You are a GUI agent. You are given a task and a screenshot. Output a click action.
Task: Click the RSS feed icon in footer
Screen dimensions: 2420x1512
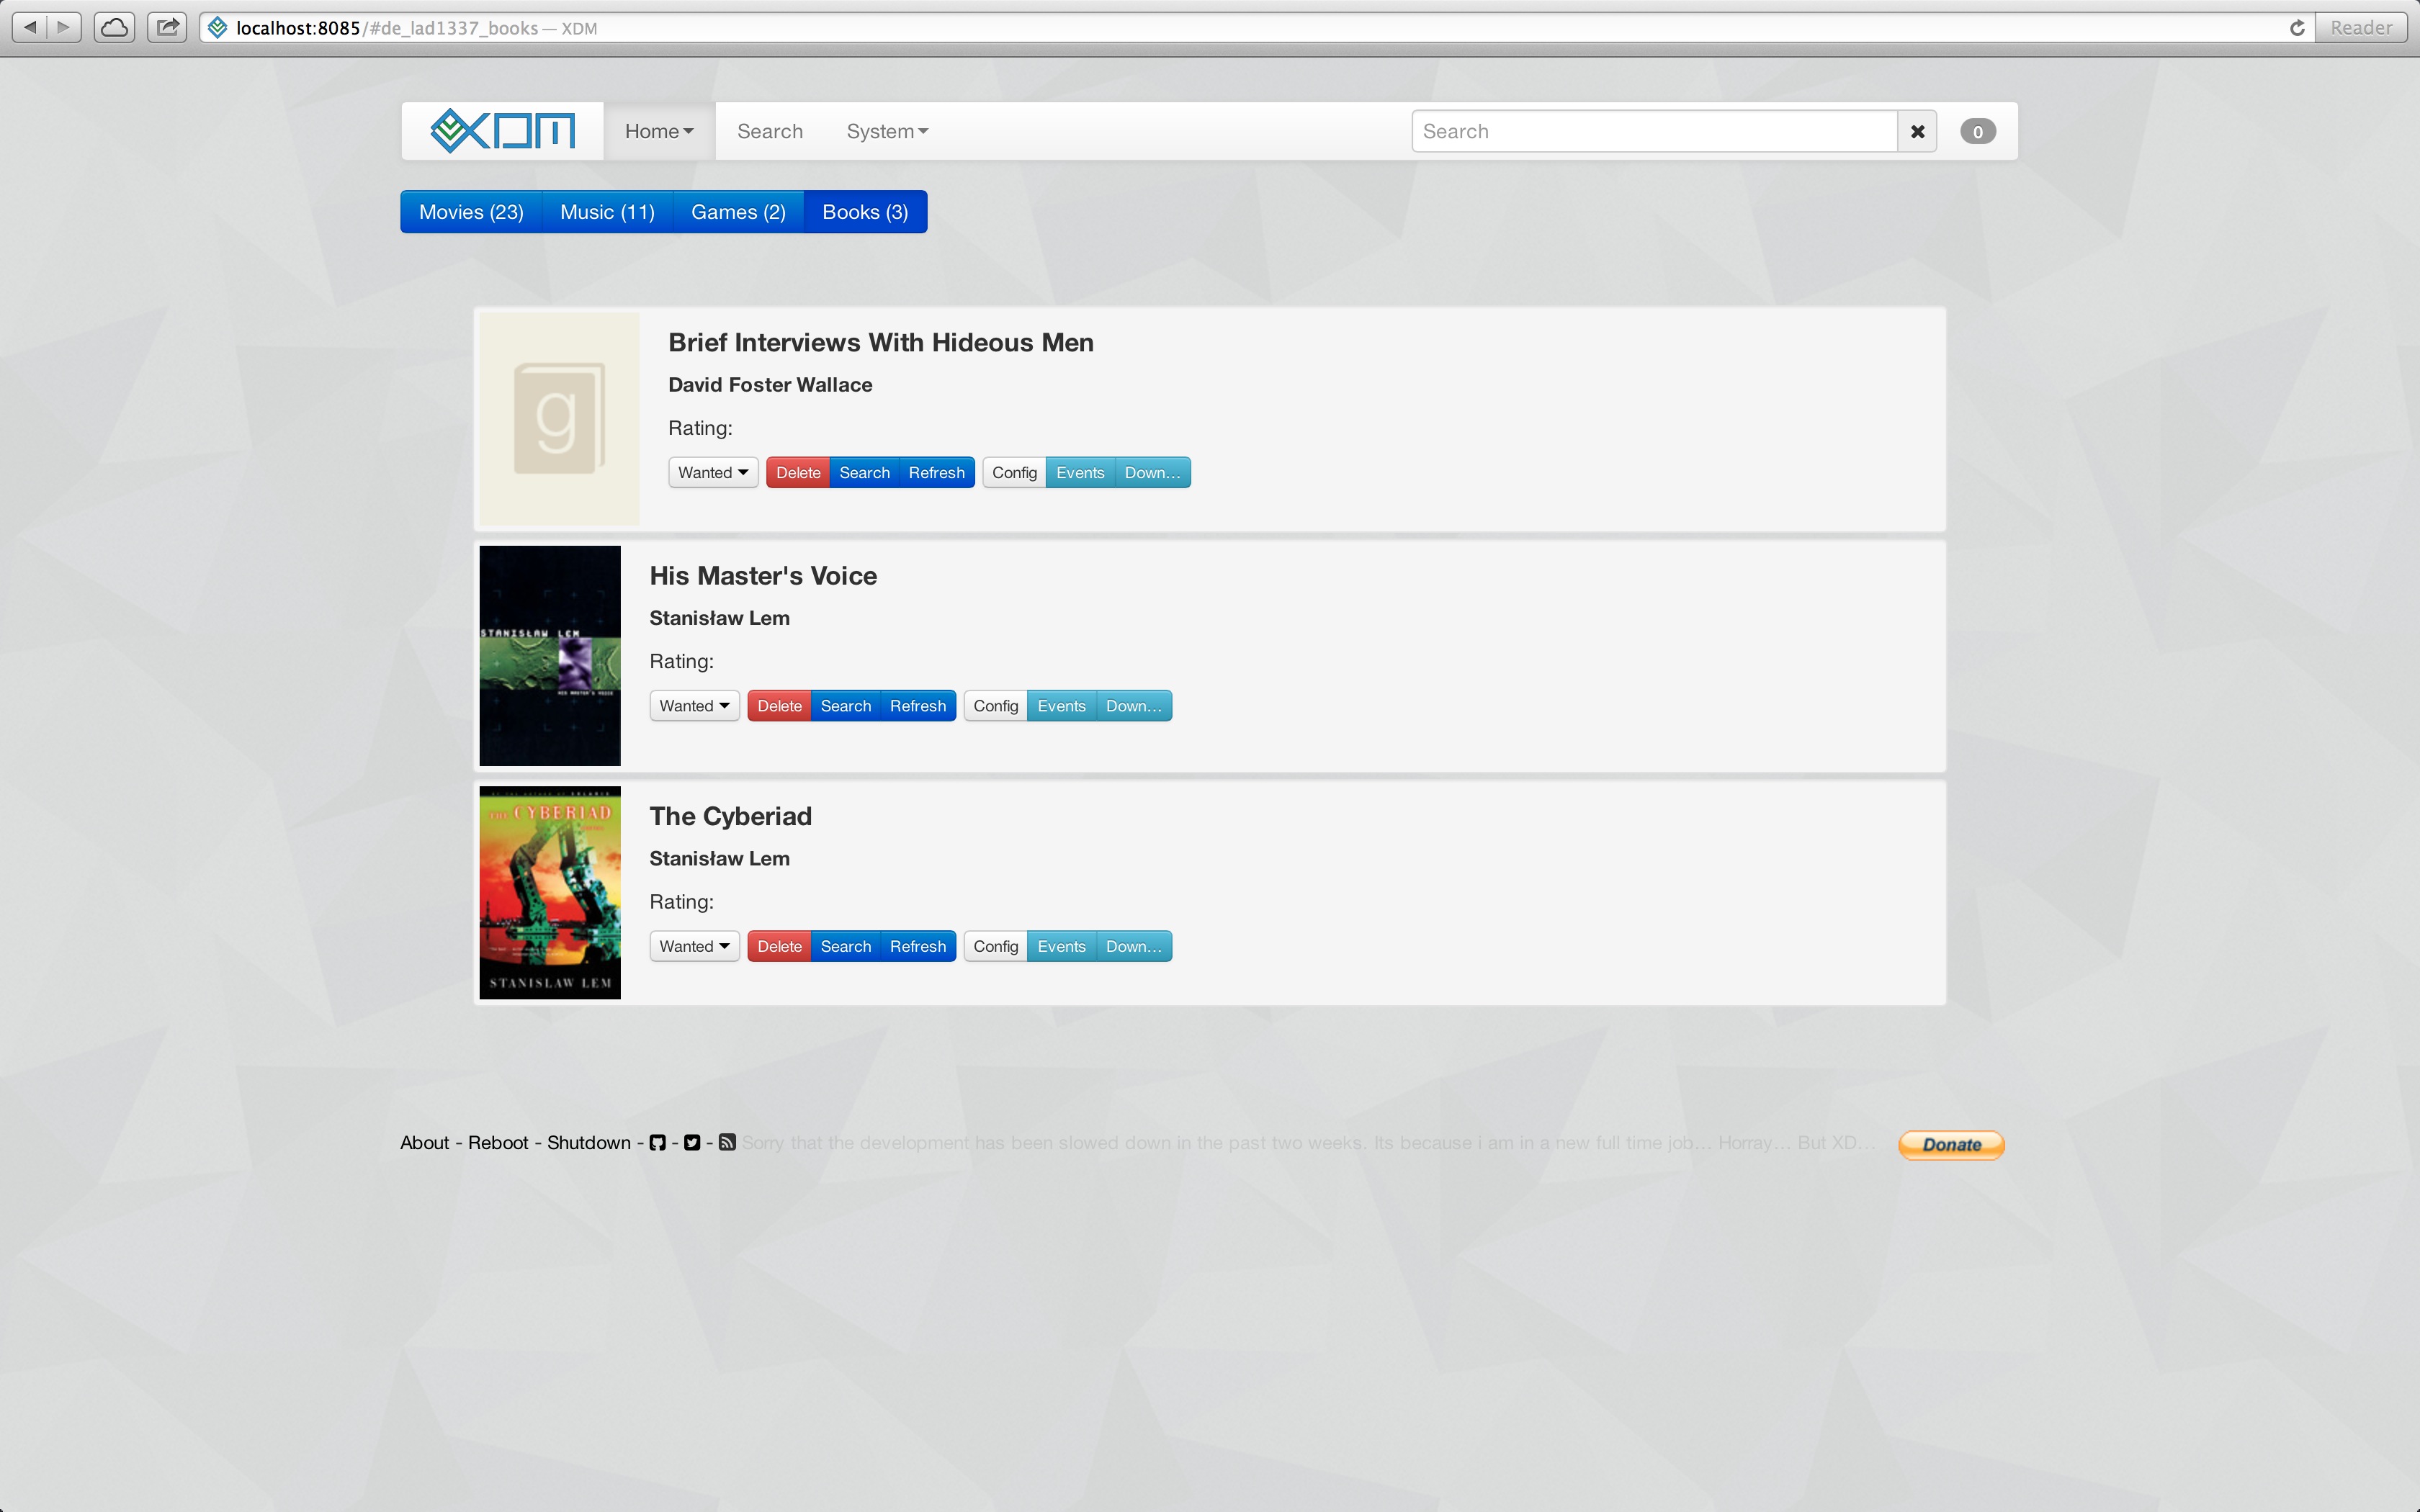pyautogui.click(x=727, y=1143)
